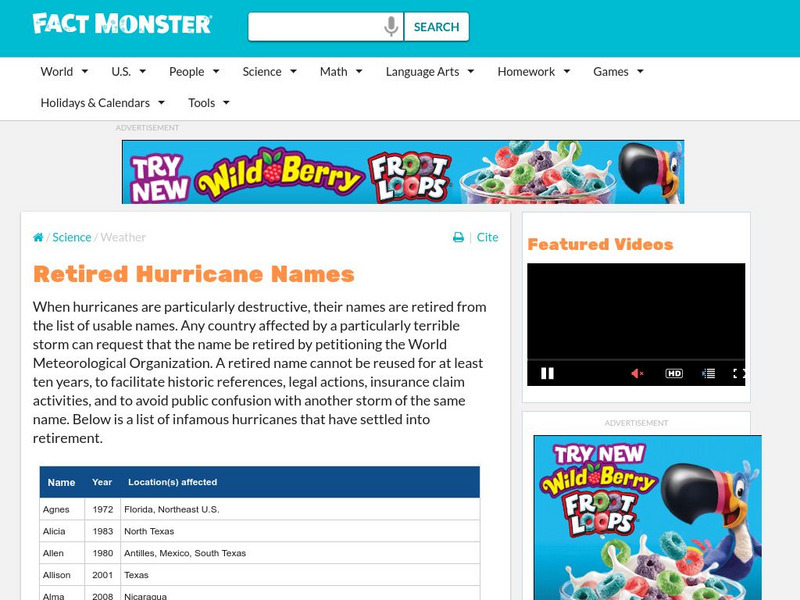Click the Retired Hurricane Names heading
The width and height of the screenshot is (800, 600).
click(194, 274)
